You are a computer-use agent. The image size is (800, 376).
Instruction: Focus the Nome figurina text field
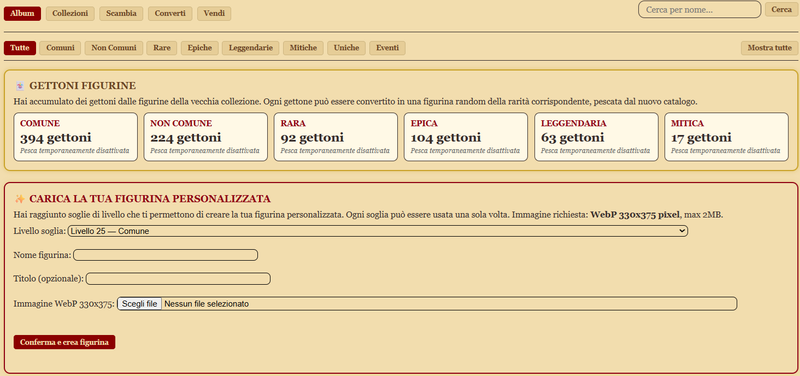(x=166, y=255)
